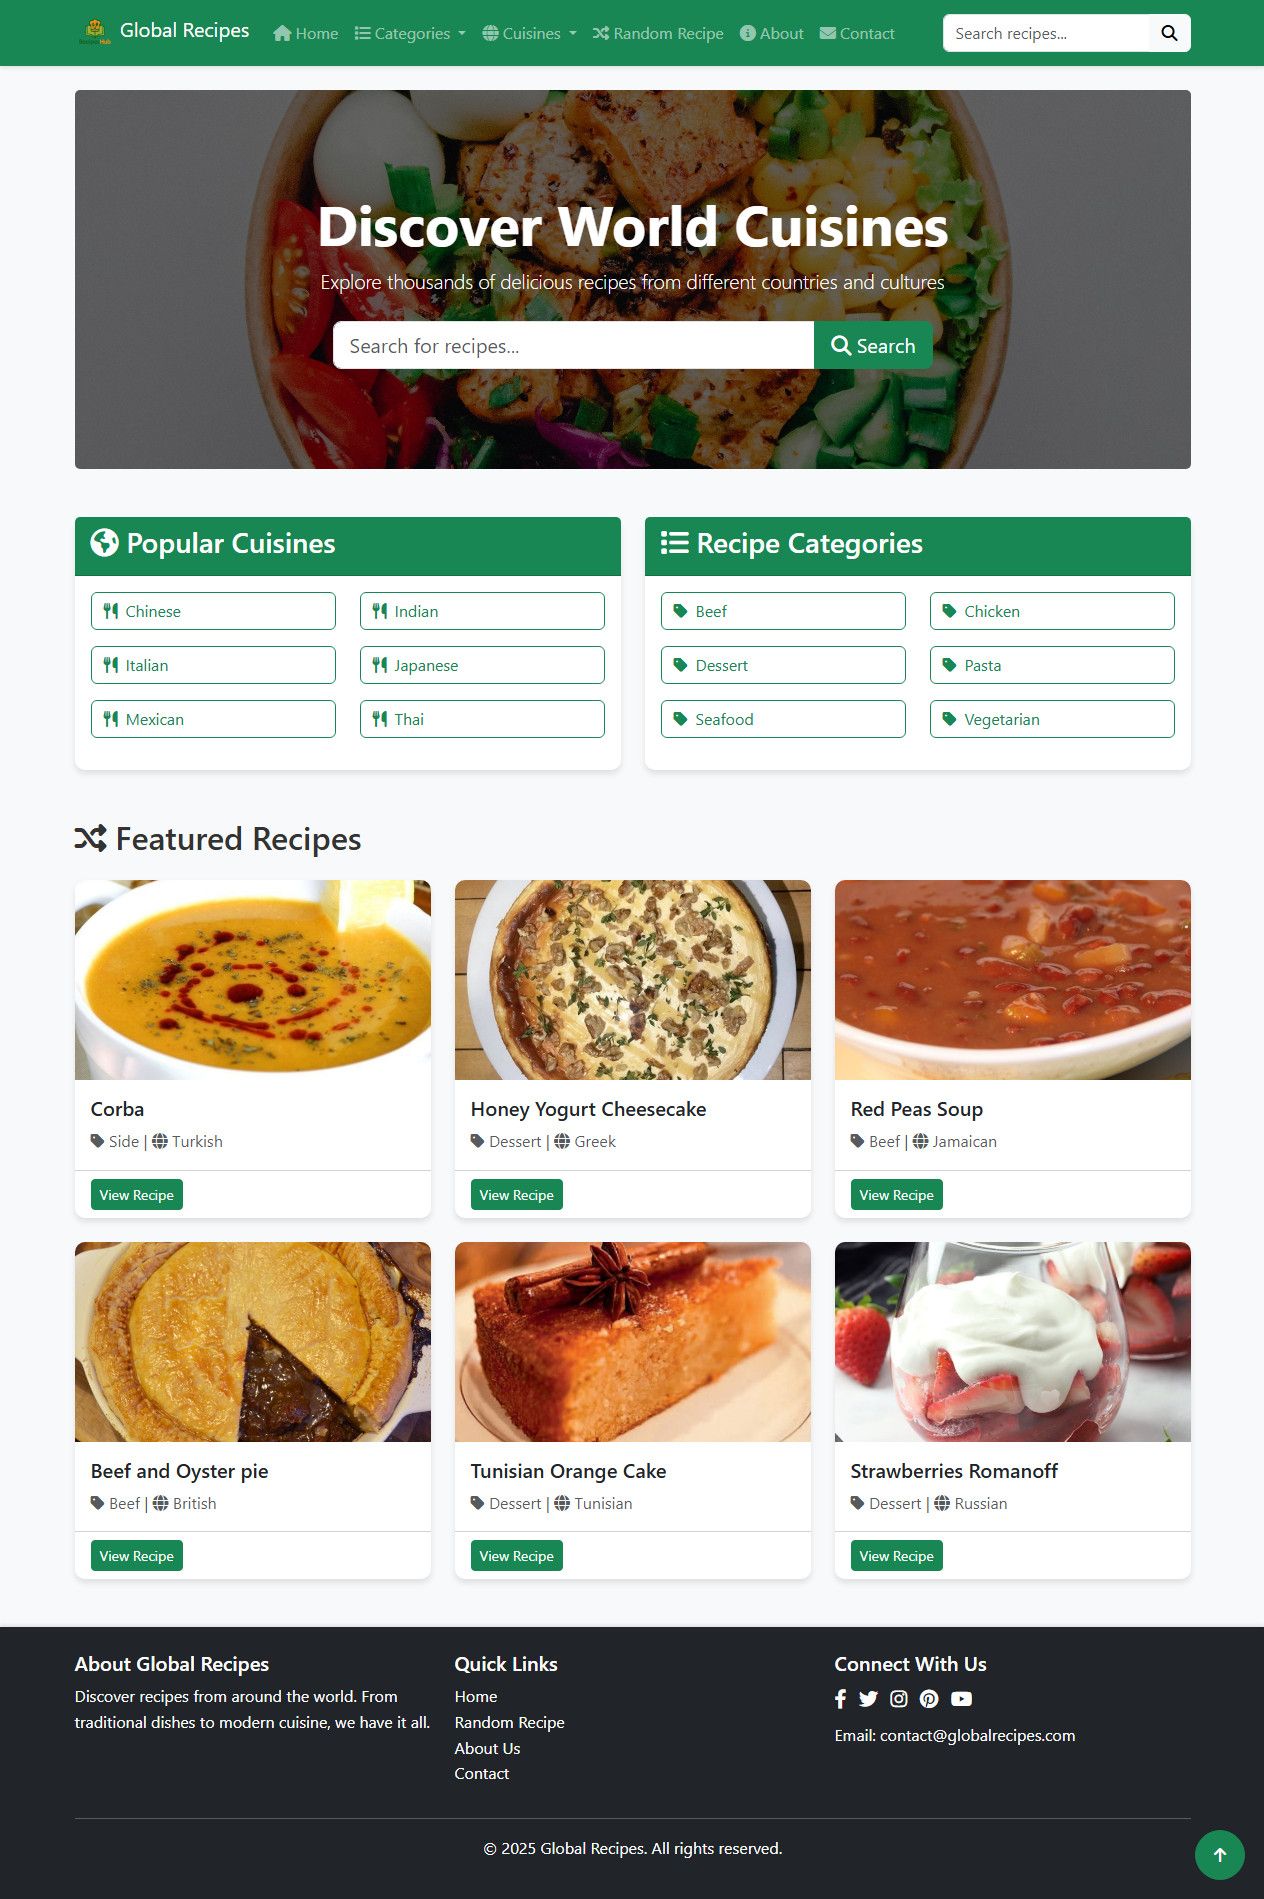This screenshot has width=1264, height=1899.
Task: Open the Strawberries Romanoff recipe image
Action: click(x=1012, y=1341)
